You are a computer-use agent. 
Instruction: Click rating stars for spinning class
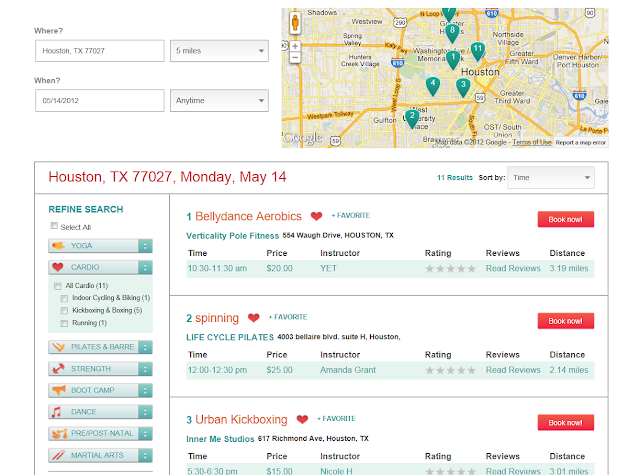pyautogui.click(x=451, y=370)
